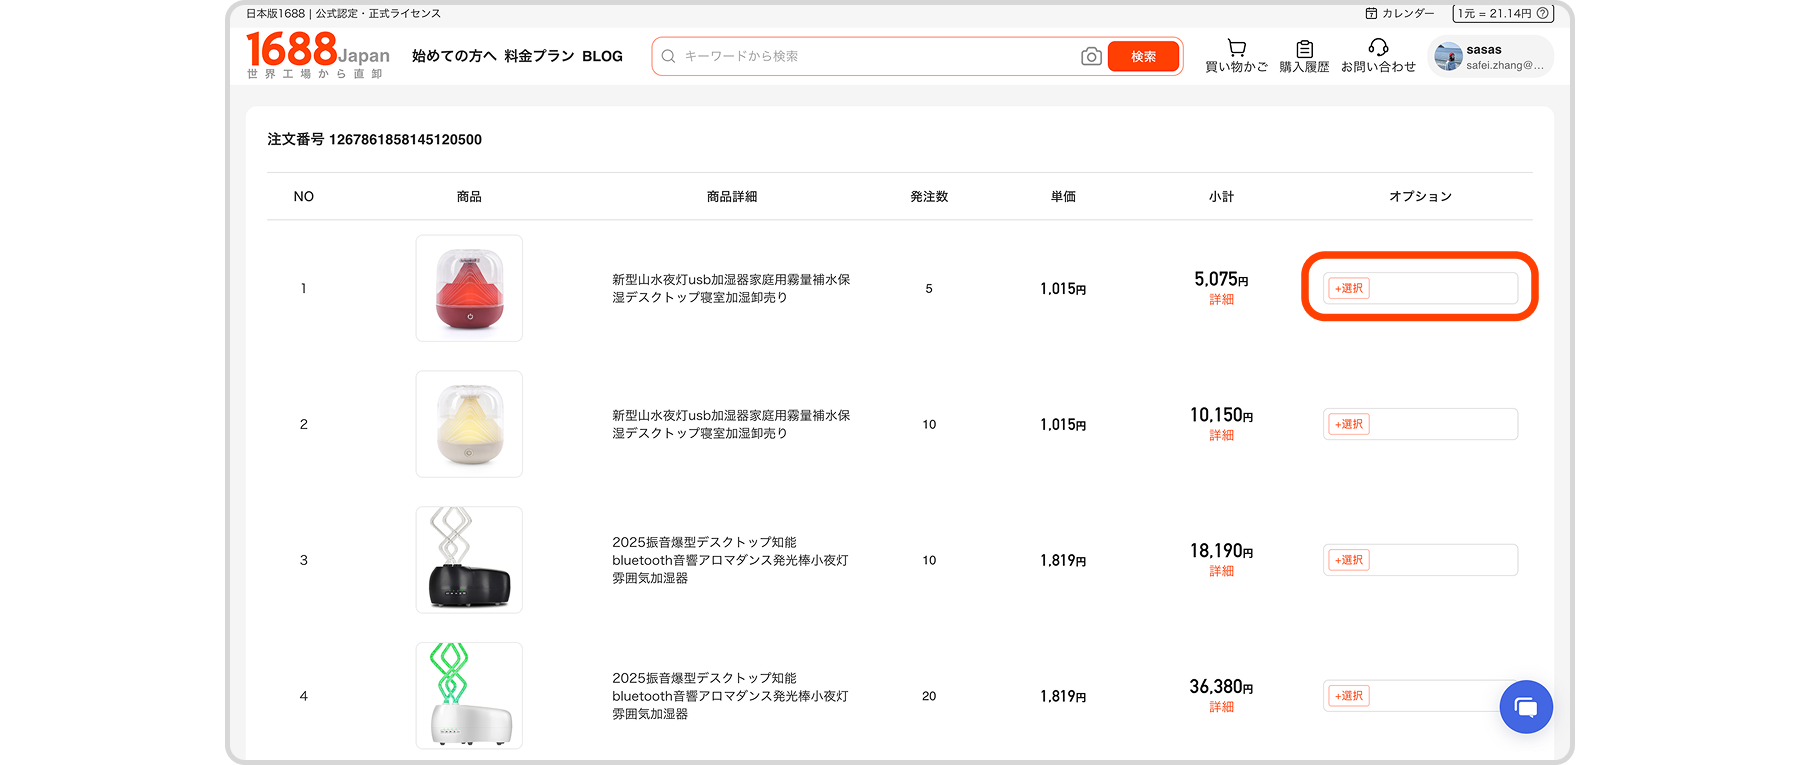Open the blue chat bubble widget
This screenshot has width=1800, height=765.
coord(1525,707)
